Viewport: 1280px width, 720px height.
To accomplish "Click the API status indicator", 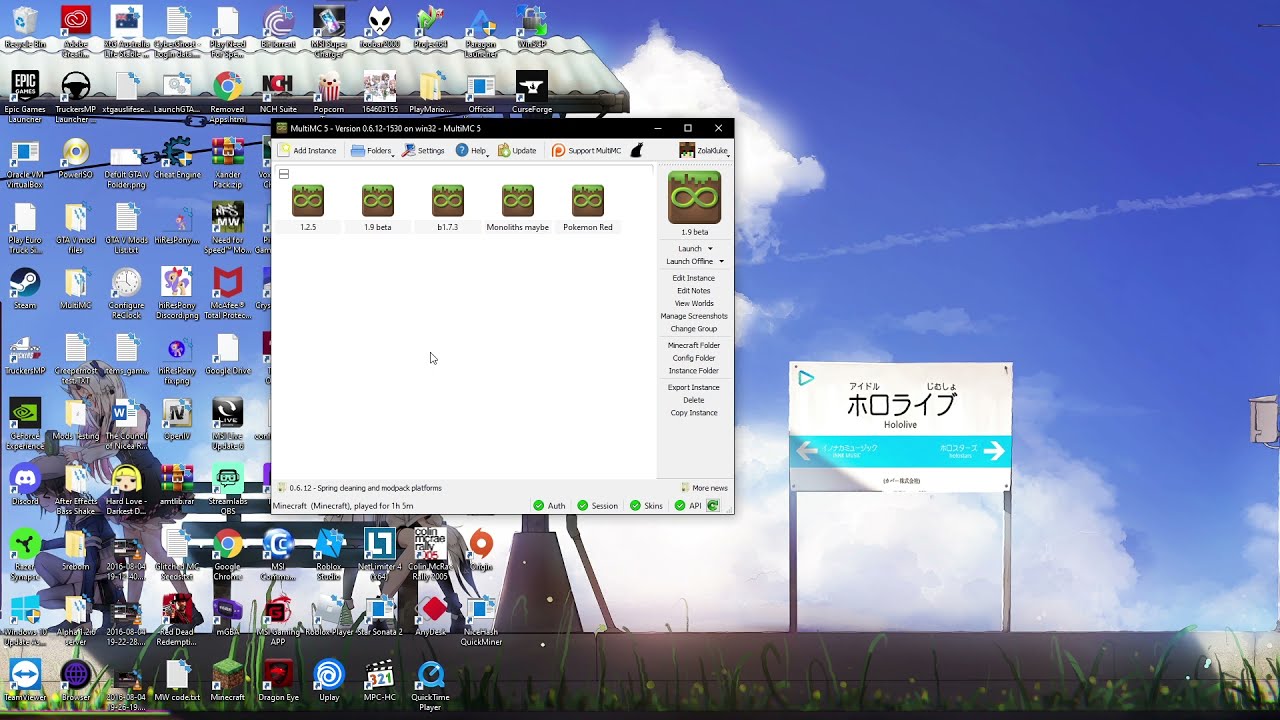I will tap(687, 506).
